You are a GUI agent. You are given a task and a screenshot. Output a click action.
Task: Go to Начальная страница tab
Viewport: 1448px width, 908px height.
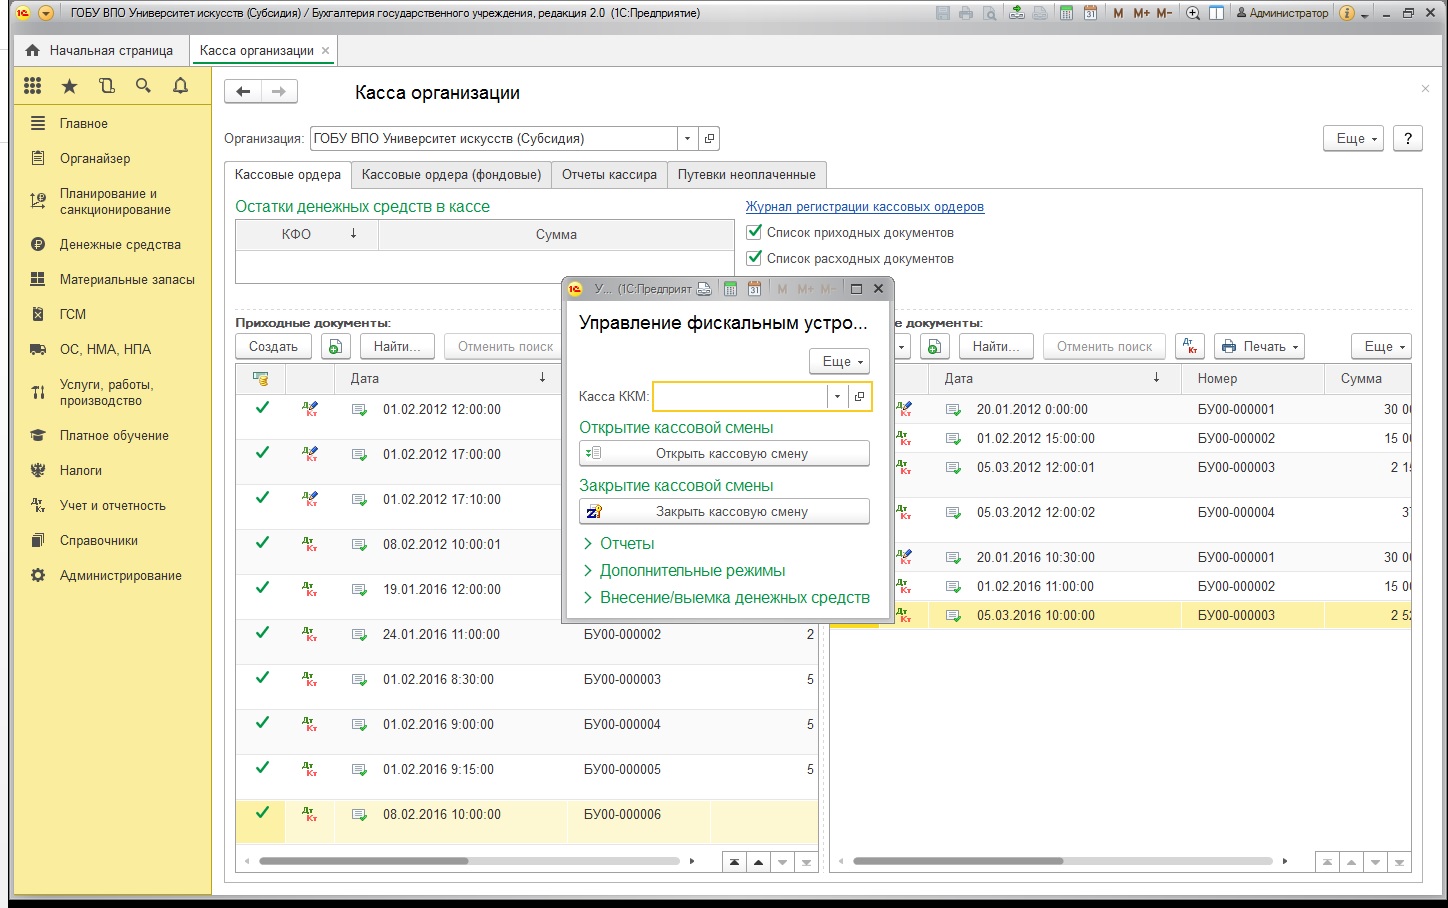pyautogui.click(x=100, y=50)
